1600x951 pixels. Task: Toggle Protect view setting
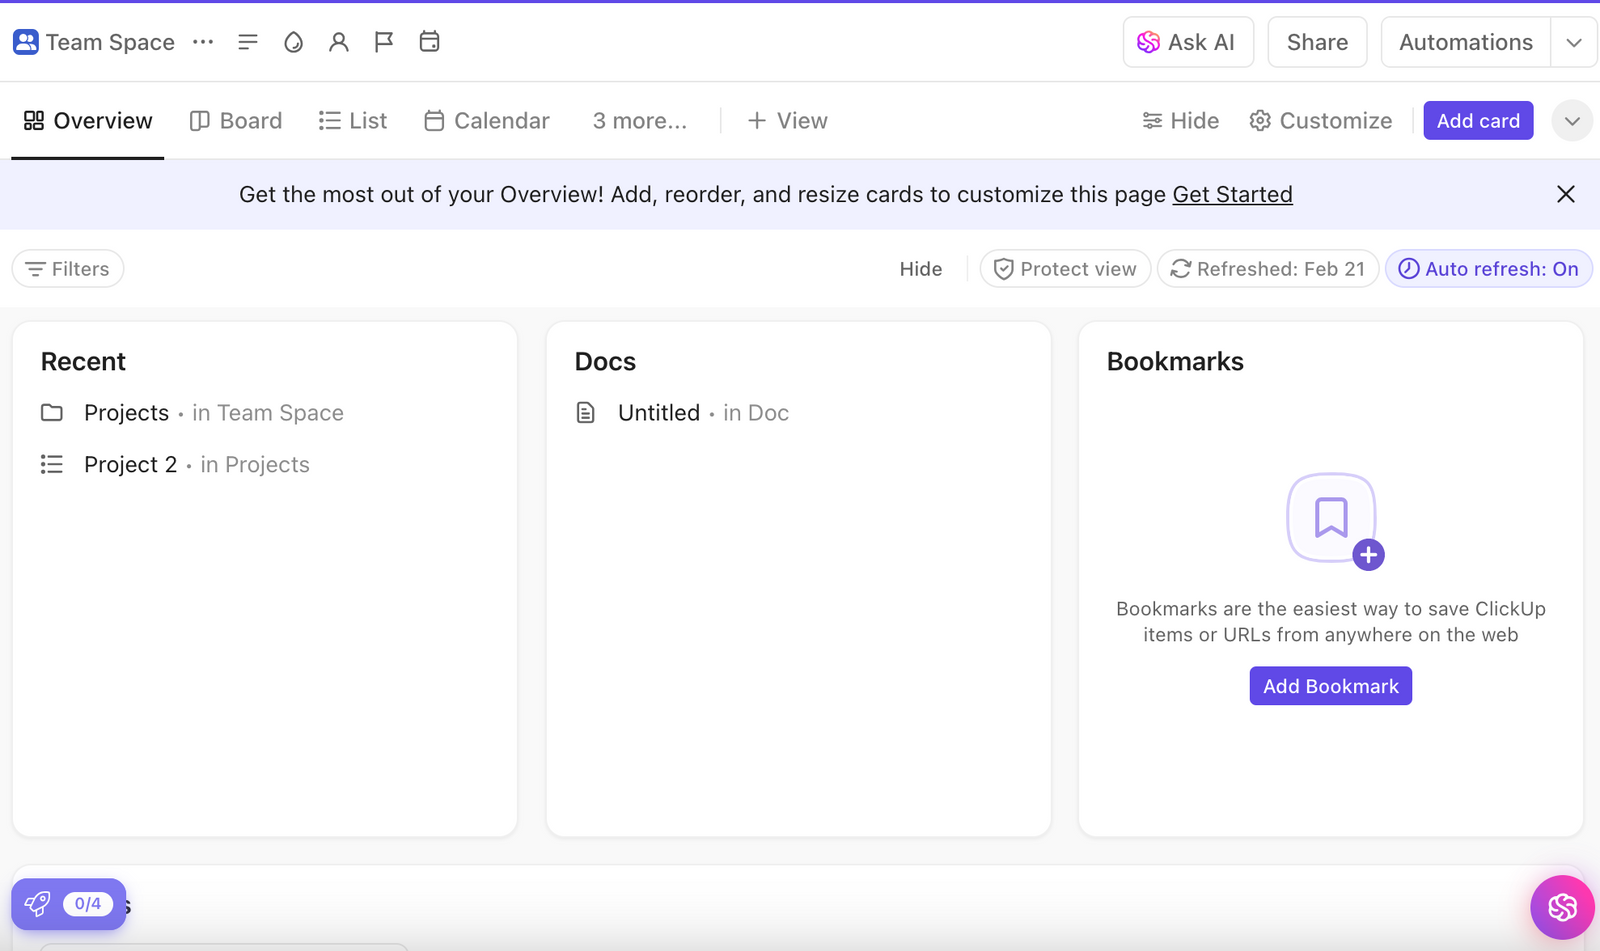click(1065, 269)
